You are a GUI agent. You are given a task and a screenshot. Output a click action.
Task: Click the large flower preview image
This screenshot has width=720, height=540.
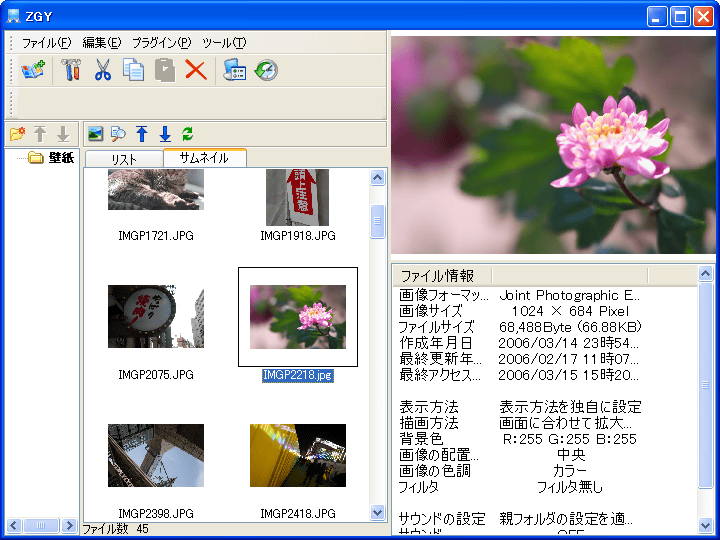[x=553, y=145]
